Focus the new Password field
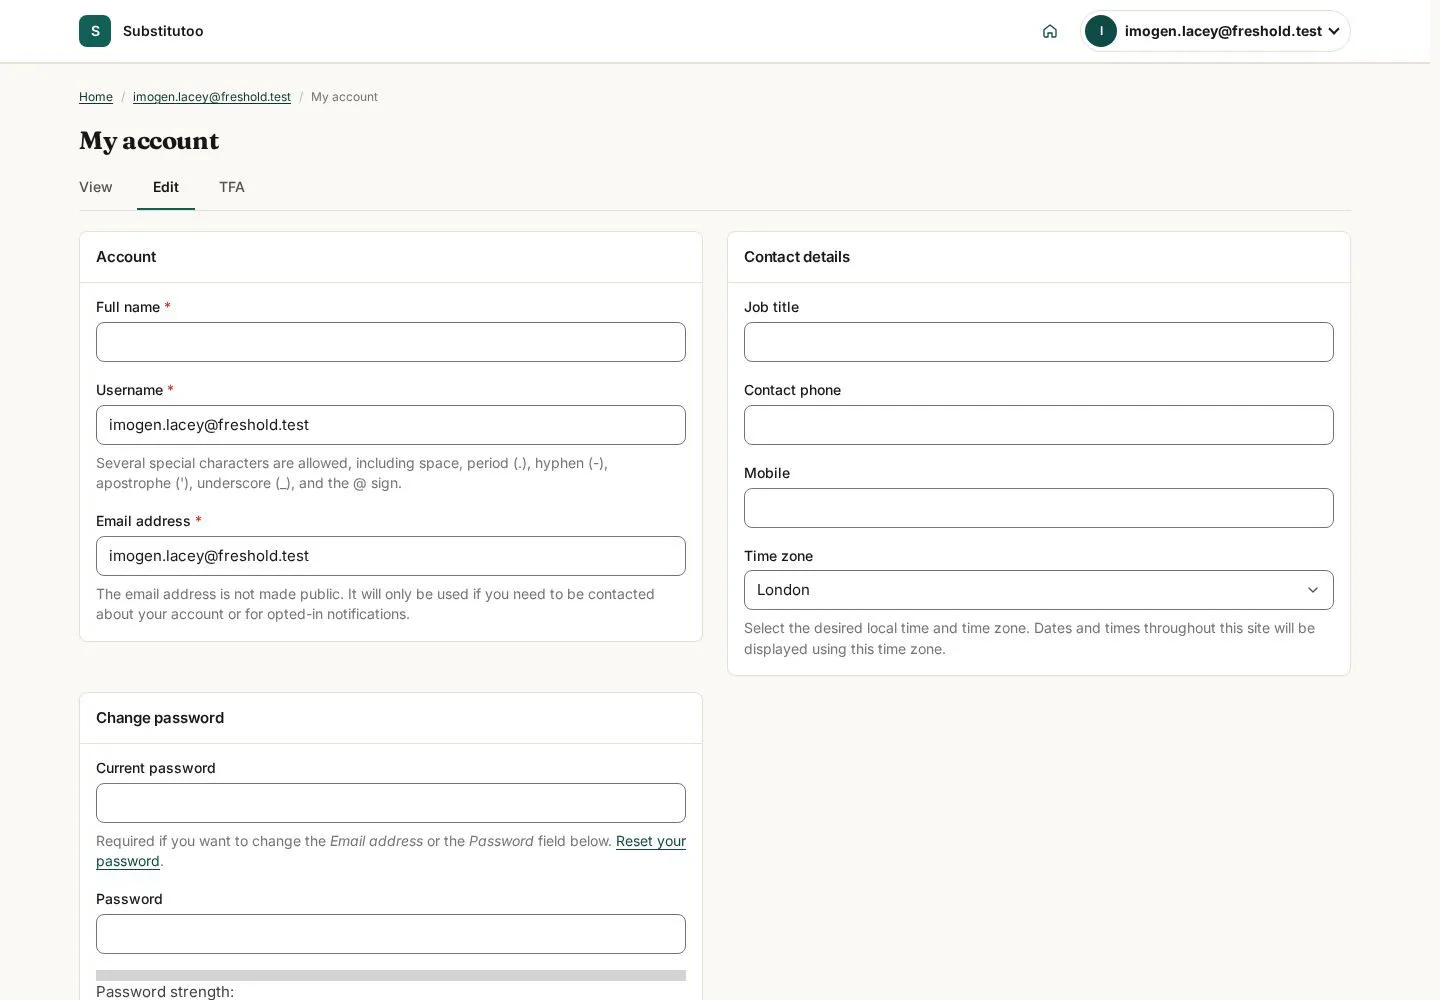The width and height of the screenshot is (1440, 1000). coord(391,934)
